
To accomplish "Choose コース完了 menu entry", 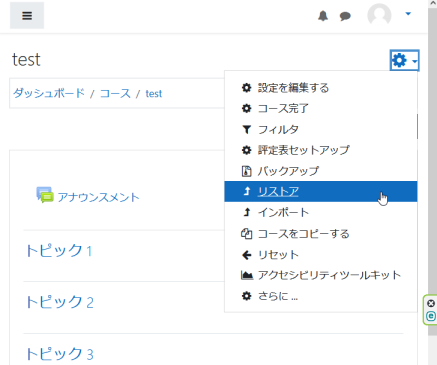I will pyautogui.click(x=321, y=108).
